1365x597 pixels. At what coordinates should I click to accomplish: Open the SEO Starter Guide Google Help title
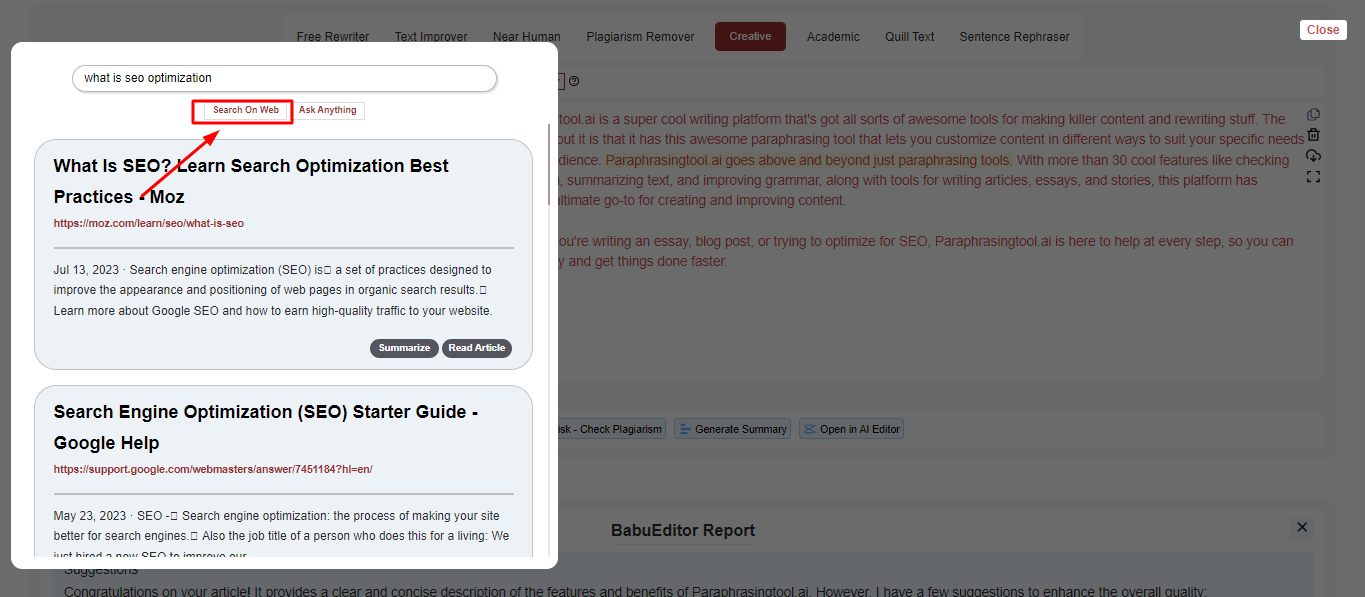tap(266, 427)
